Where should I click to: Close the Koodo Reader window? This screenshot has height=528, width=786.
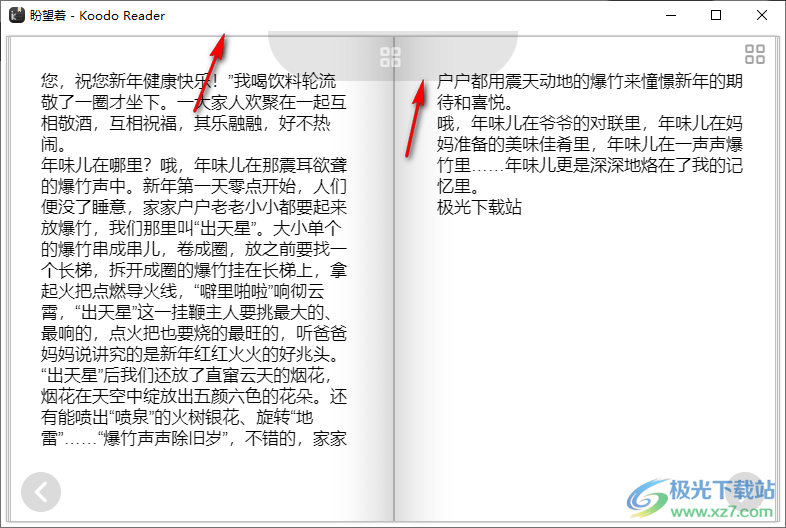point(761,15)
